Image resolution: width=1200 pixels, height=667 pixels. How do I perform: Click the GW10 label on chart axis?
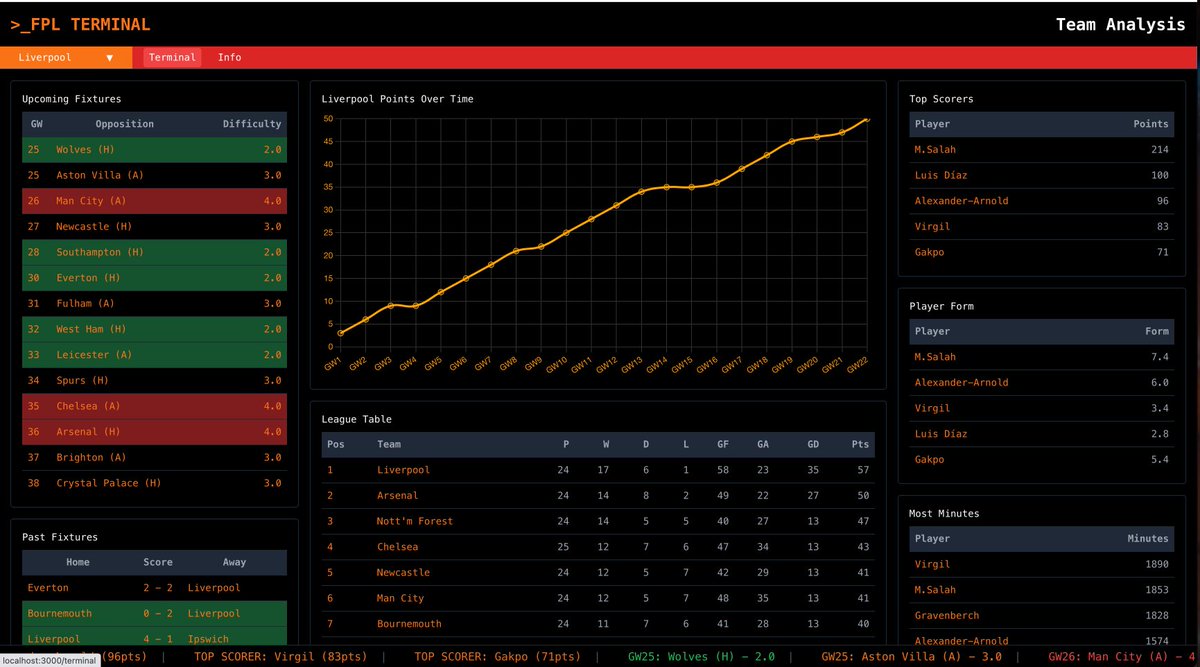558,365
